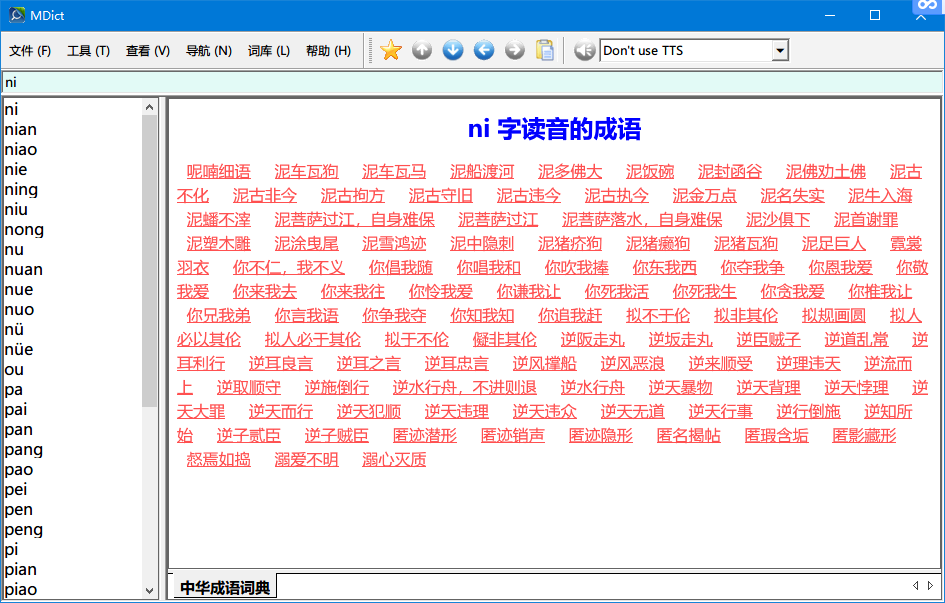Viewport: 945px width, 603px height.
Task: Select pei in the word list
Action: 16,489
